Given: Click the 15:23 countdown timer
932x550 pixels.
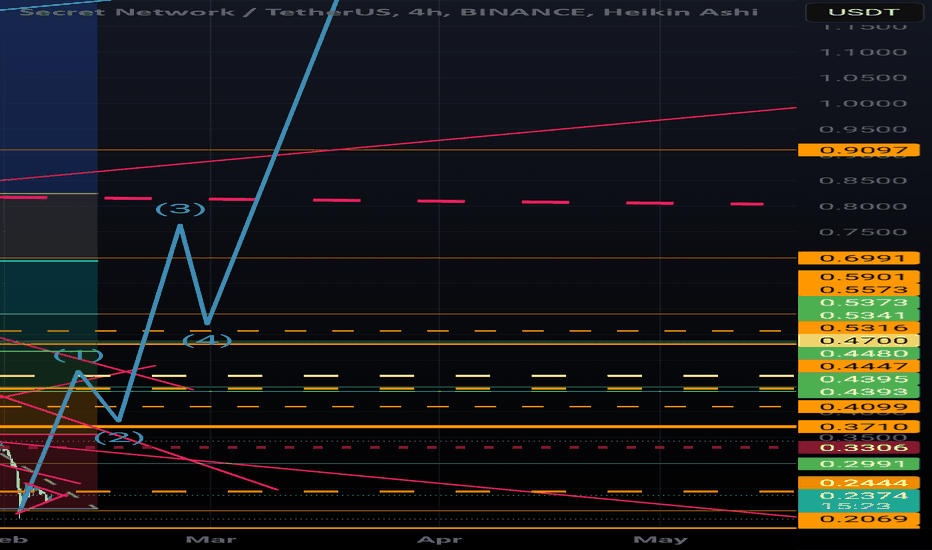Looking at the screenshot, I should click(x=856, y=506).
